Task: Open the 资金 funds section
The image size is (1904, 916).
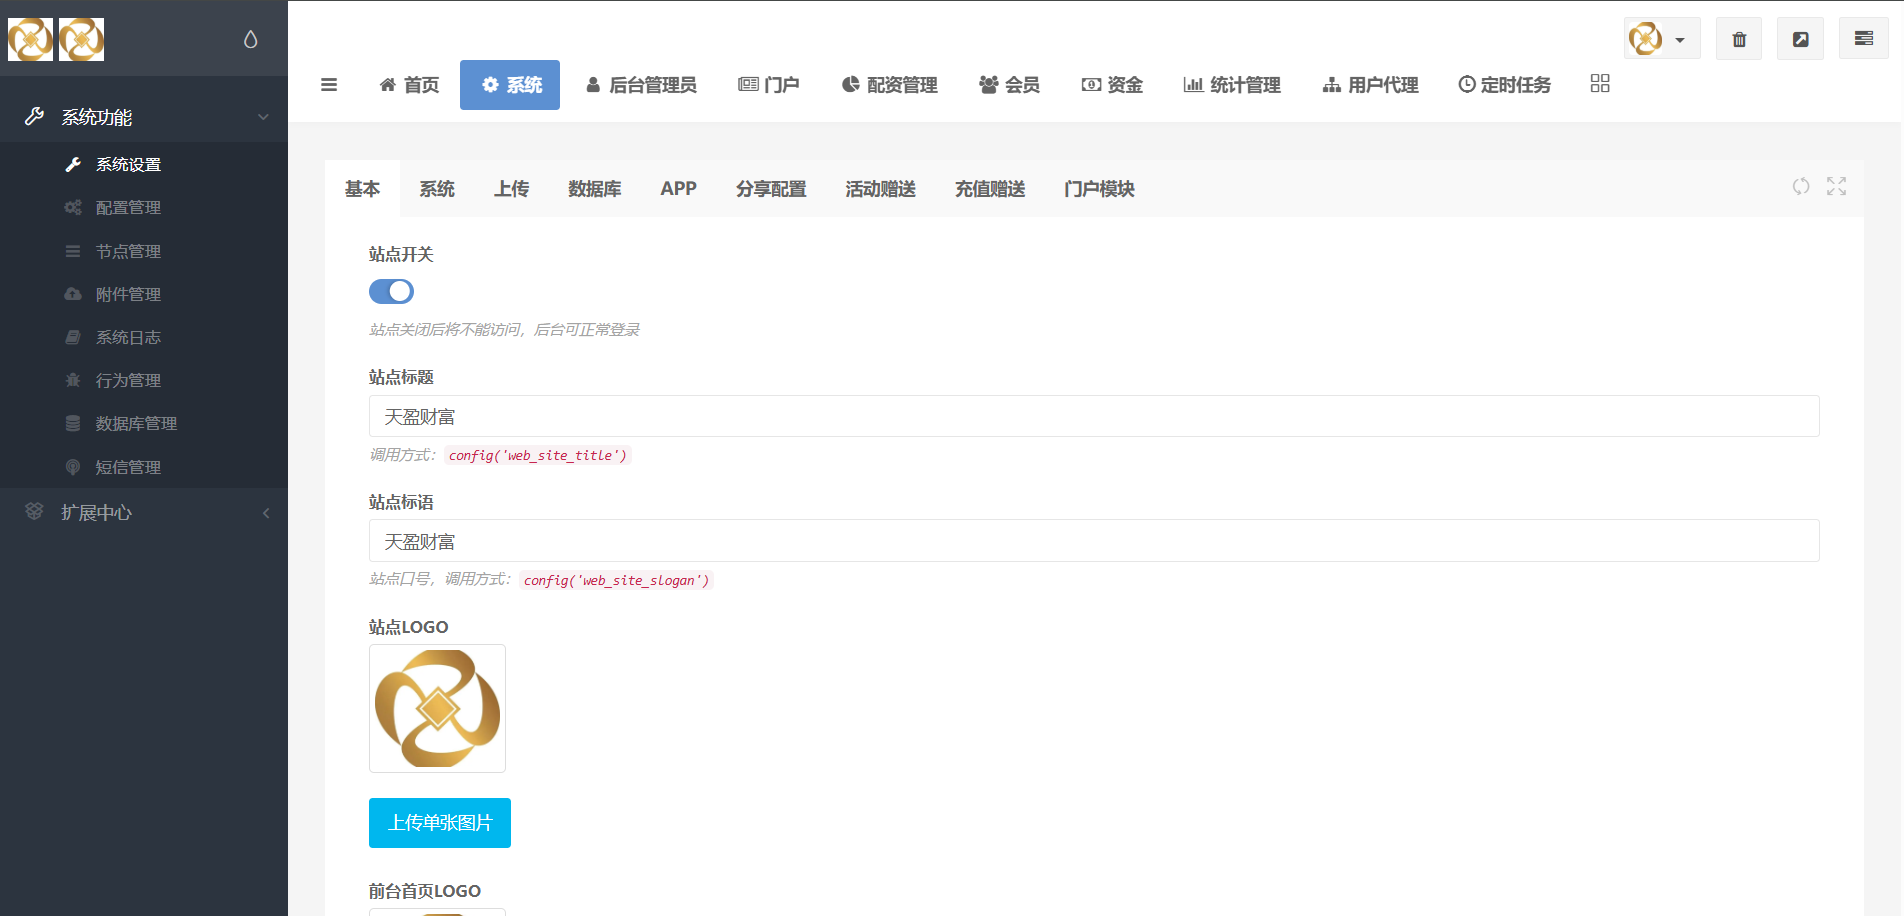Action: point(1112,85)
